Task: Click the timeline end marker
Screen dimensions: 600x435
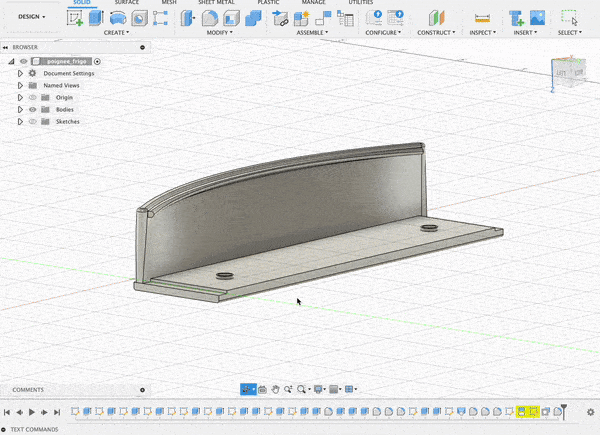Action: click(x=564, y=411)
